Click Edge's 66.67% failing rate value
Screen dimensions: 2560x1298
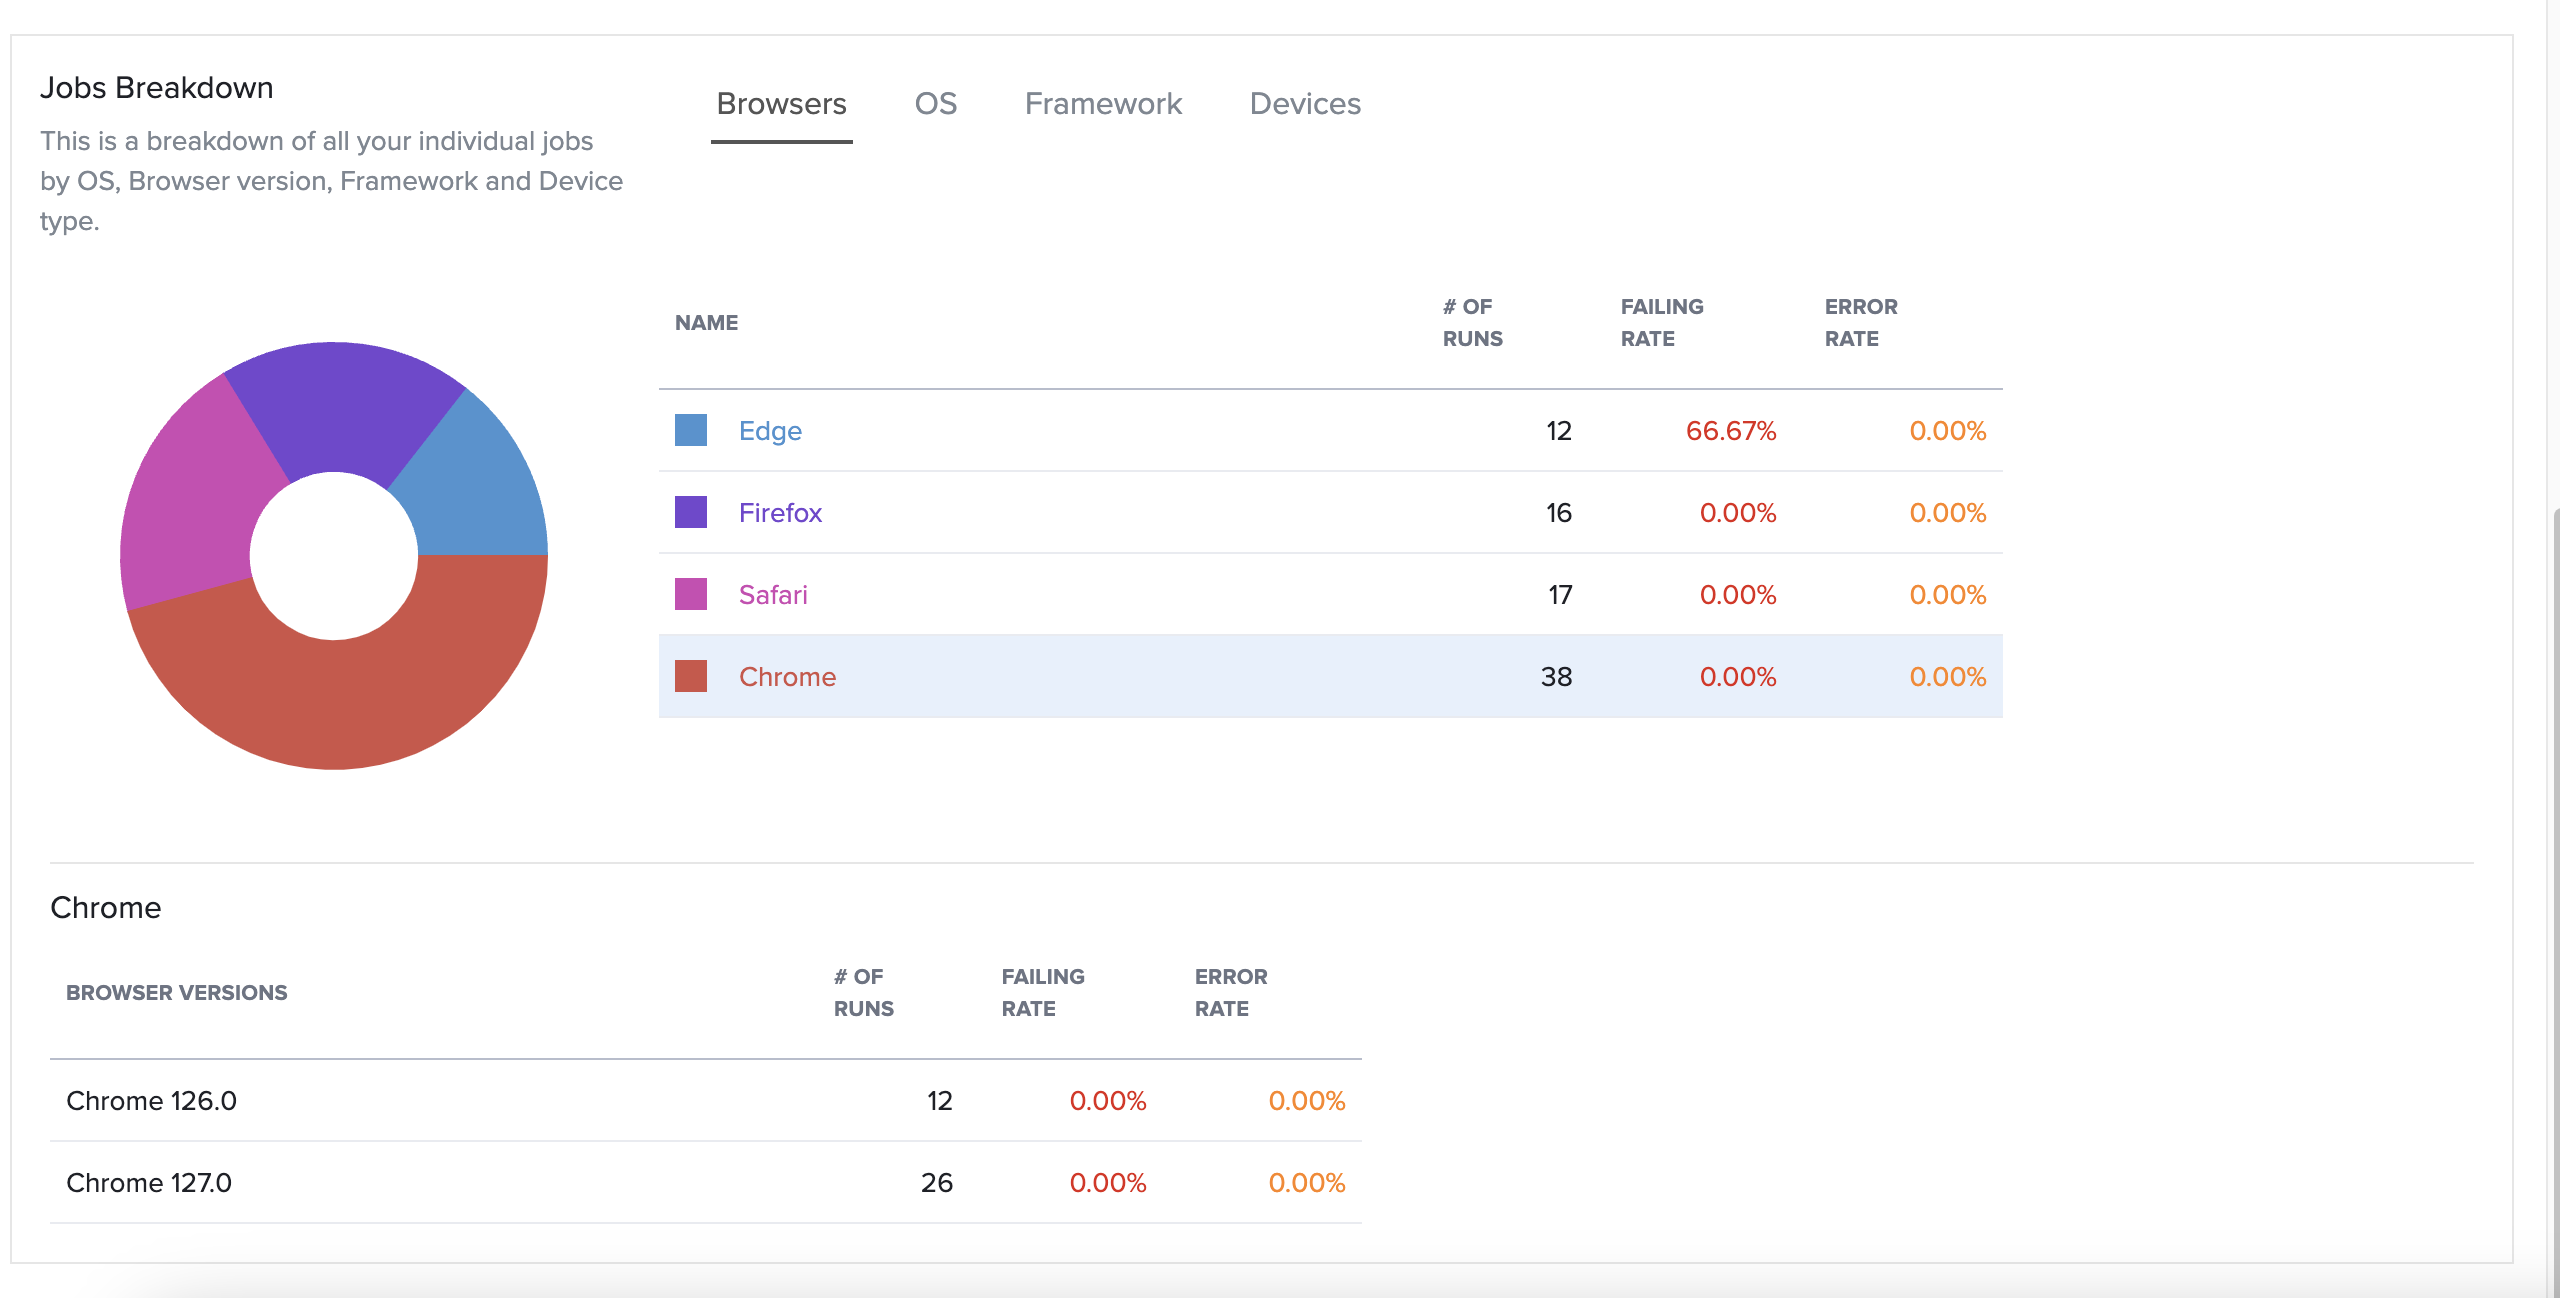pyautogui.click(x=1730, y=431)
